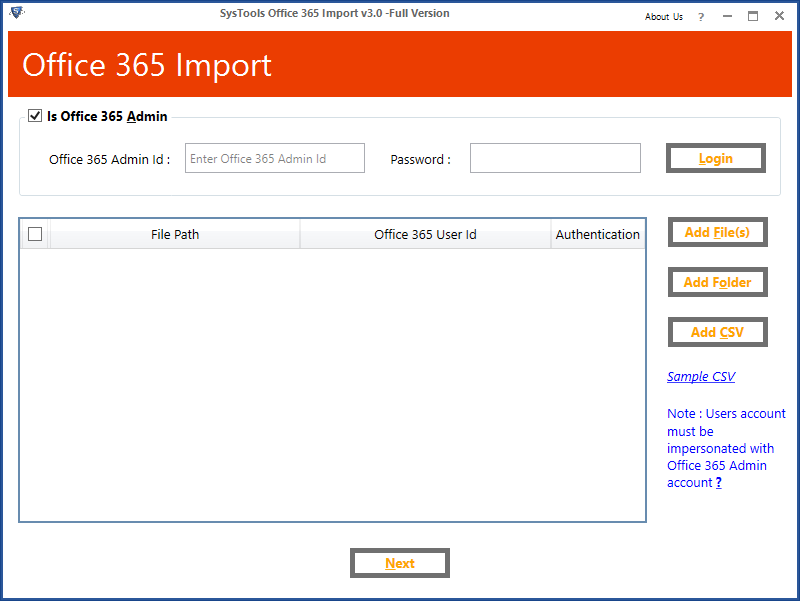Screen dimensions: 800x601
Task: Click the Authentication column header
Action: (598, 235)
